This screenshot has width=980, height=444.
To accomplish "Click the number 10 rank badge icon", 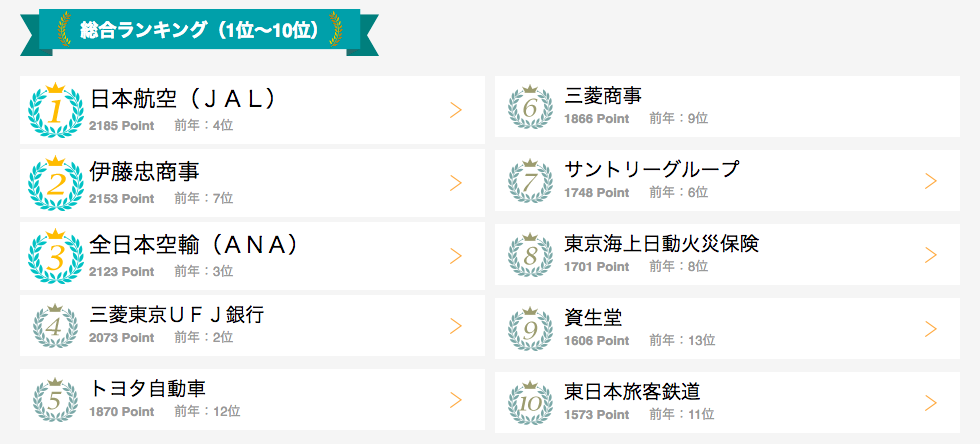I will 531,403.
